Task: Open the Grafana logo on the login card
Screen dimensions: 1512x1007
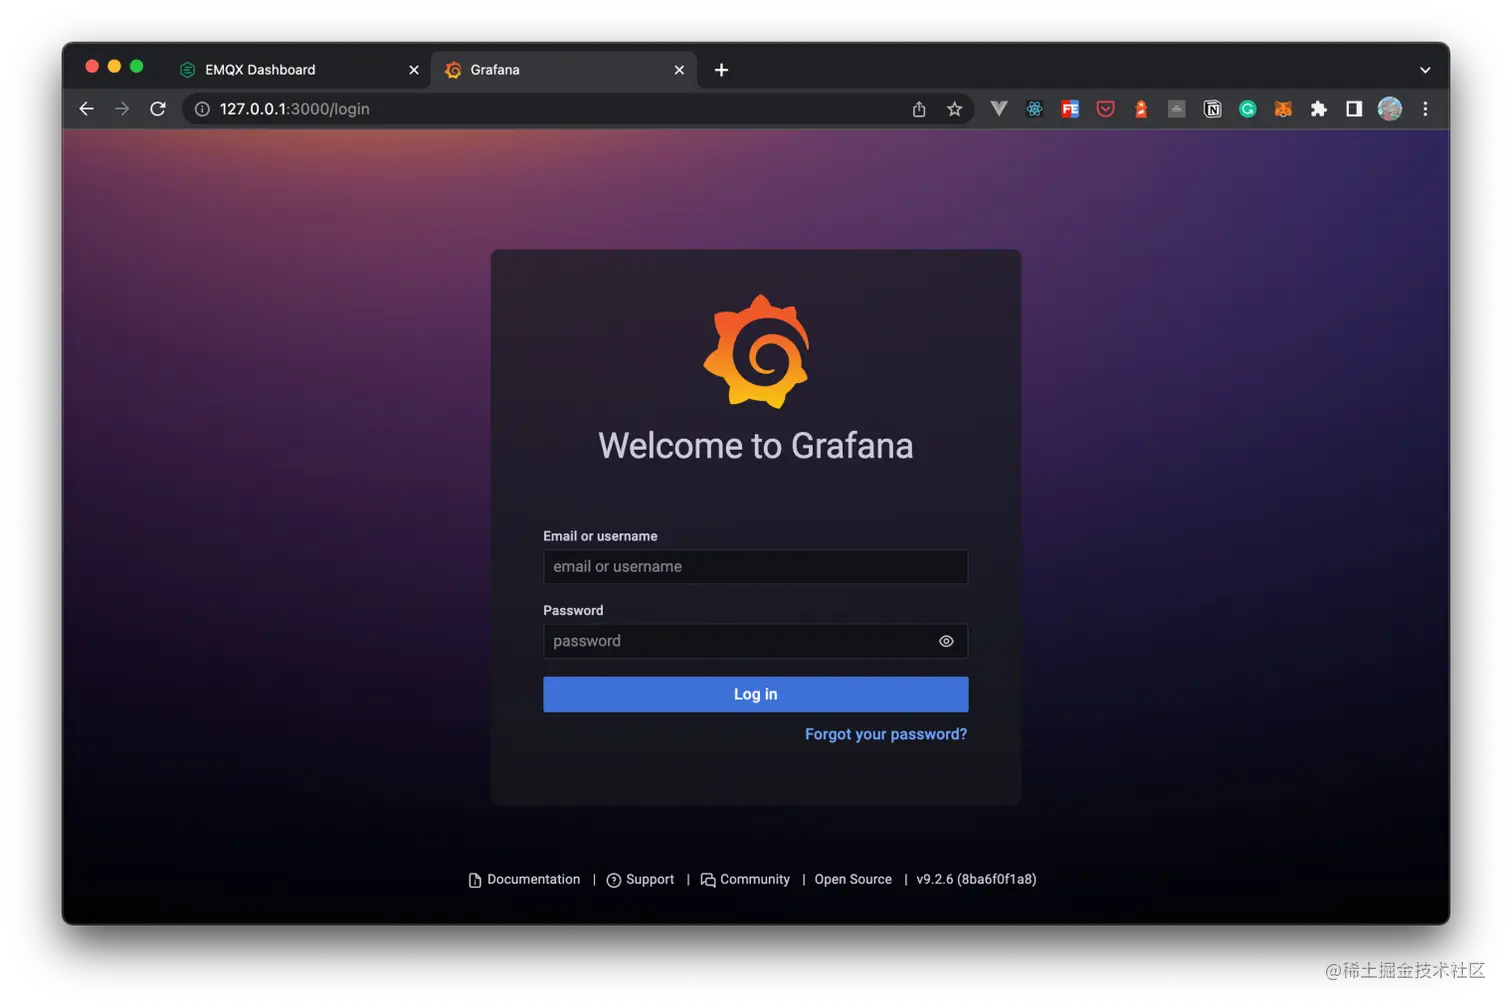Action: (x=756, y=351)
